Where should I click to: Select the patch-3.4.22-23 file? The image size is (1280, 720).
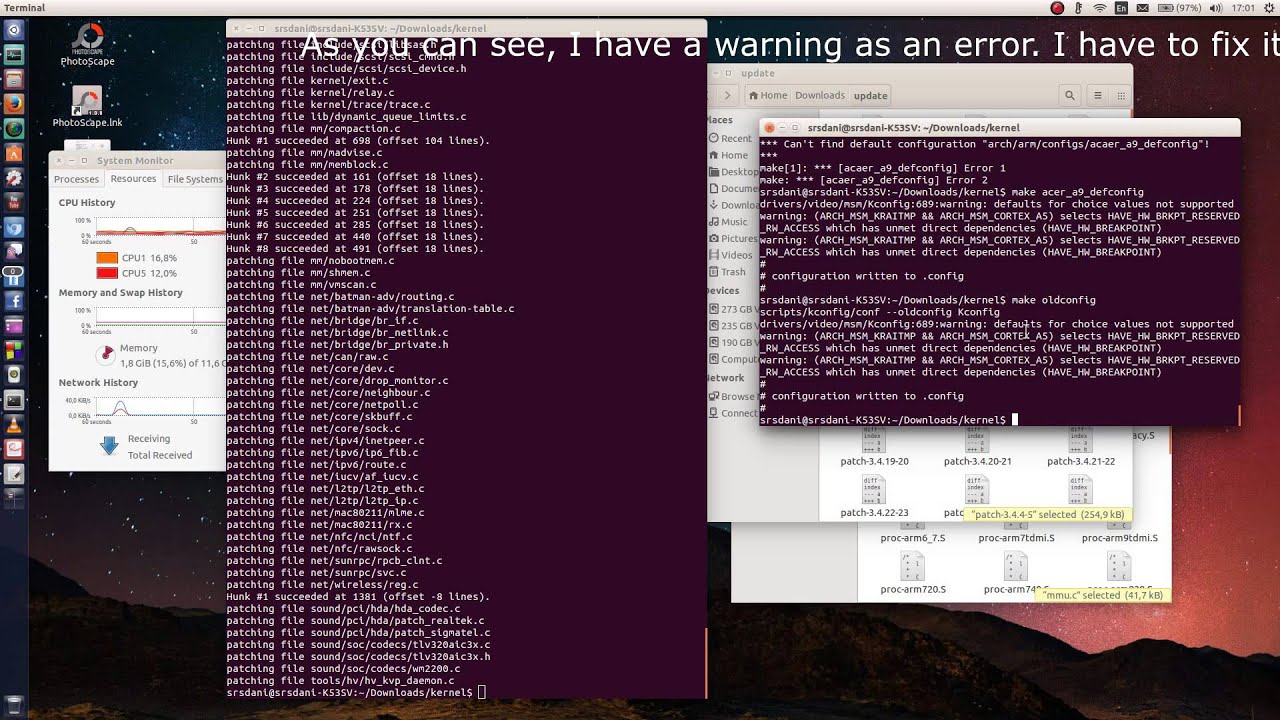coord(874,497)
